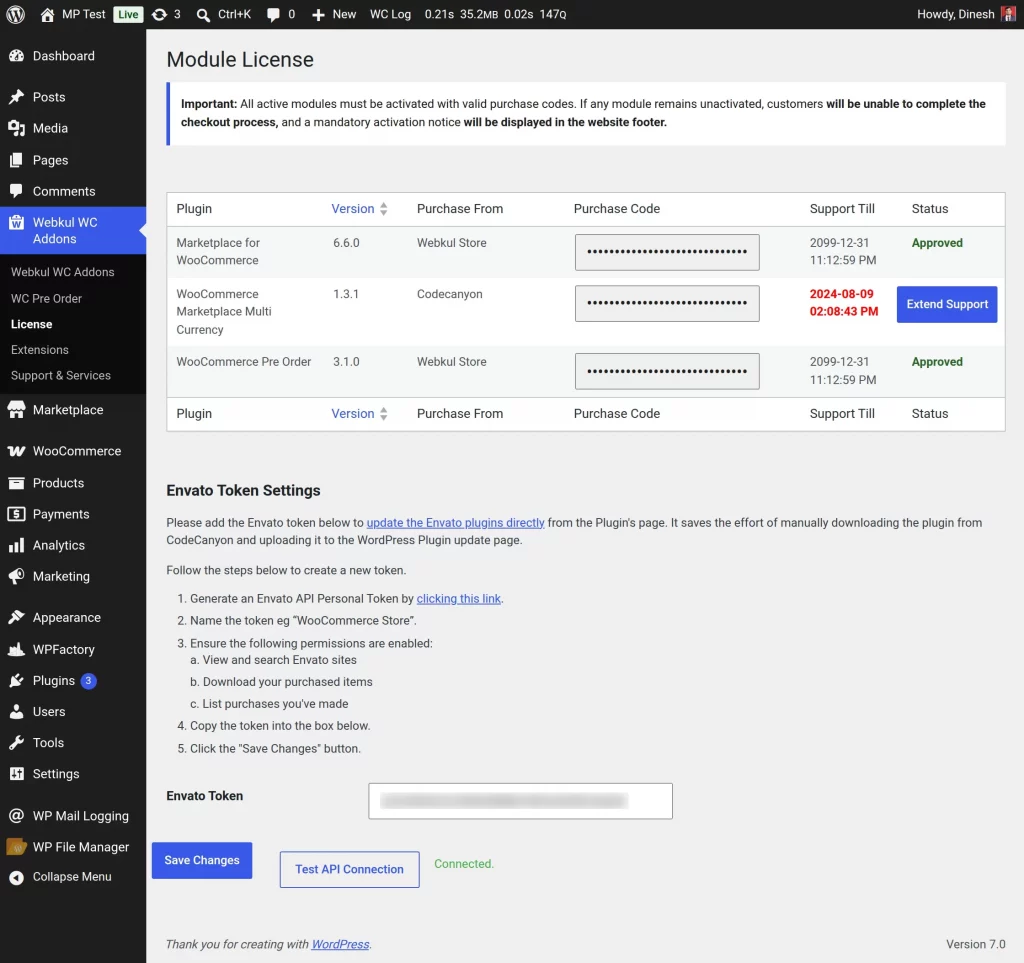Open 'clicking this link' token link
The image size is (1024, 963).
tap(458, 599)
